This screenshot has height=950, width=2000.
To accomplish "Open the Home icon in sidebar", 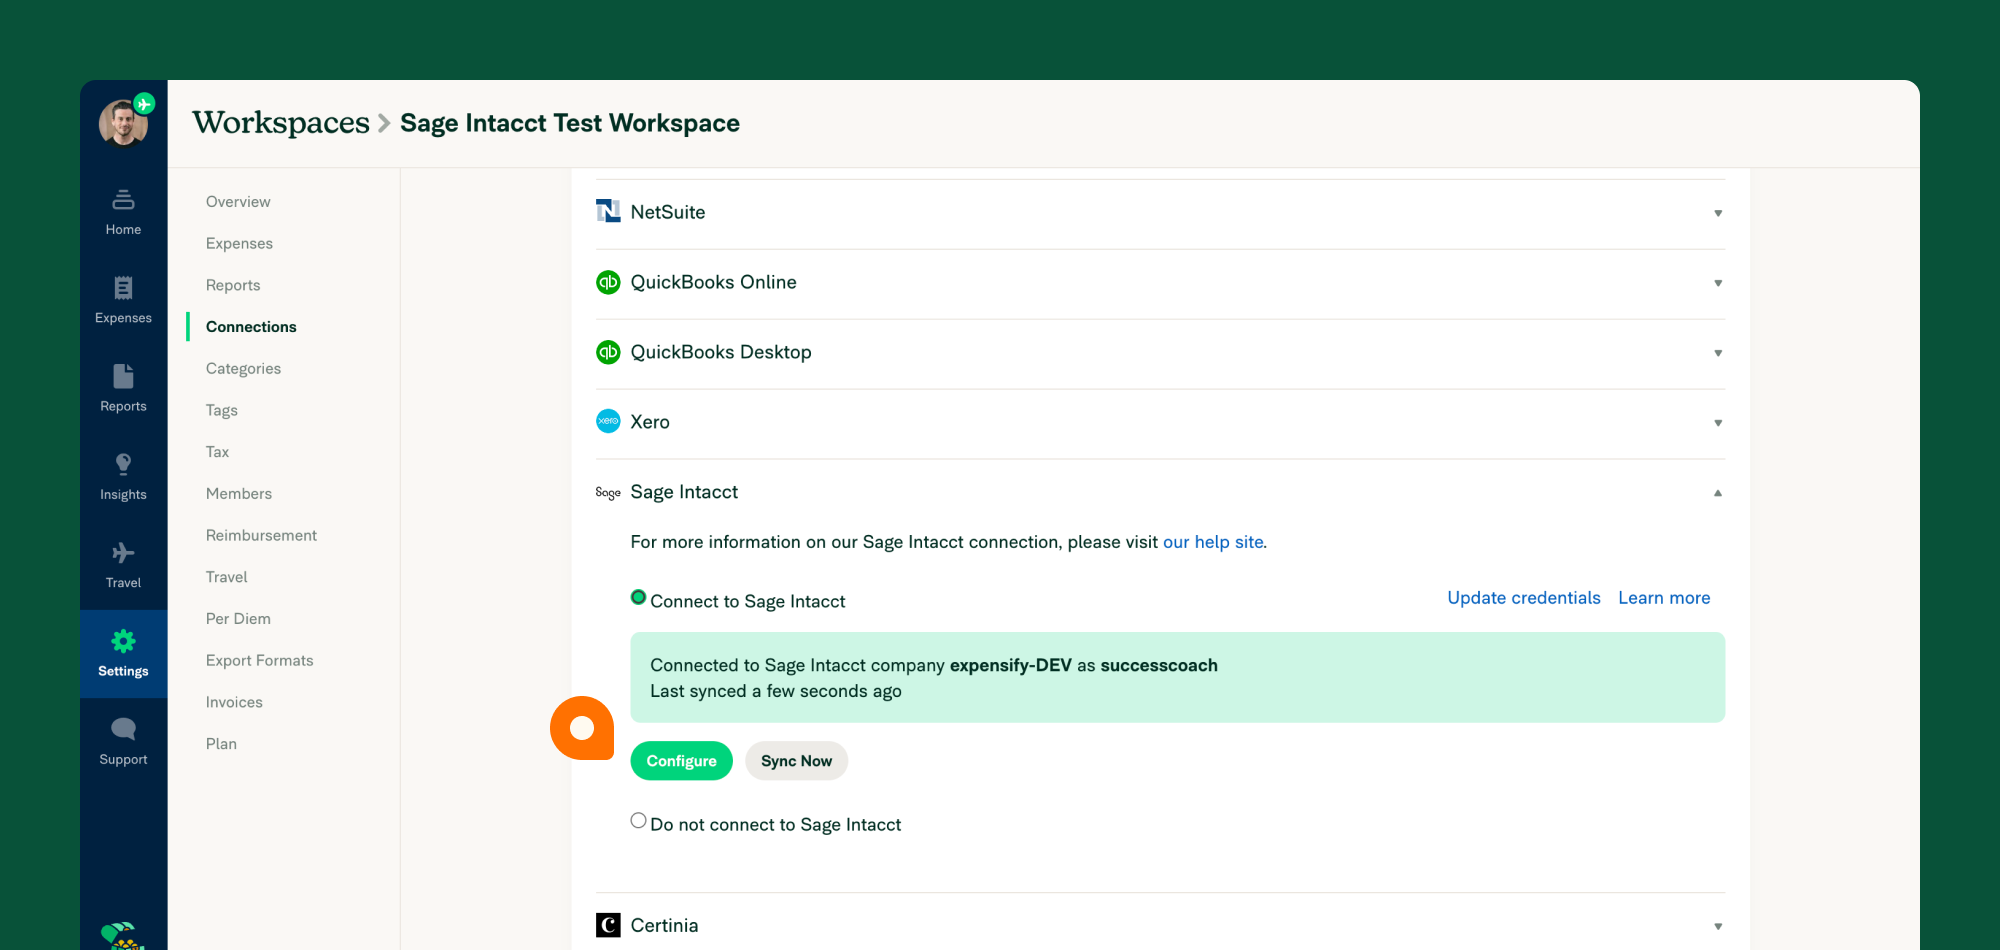I will point(123,200).
